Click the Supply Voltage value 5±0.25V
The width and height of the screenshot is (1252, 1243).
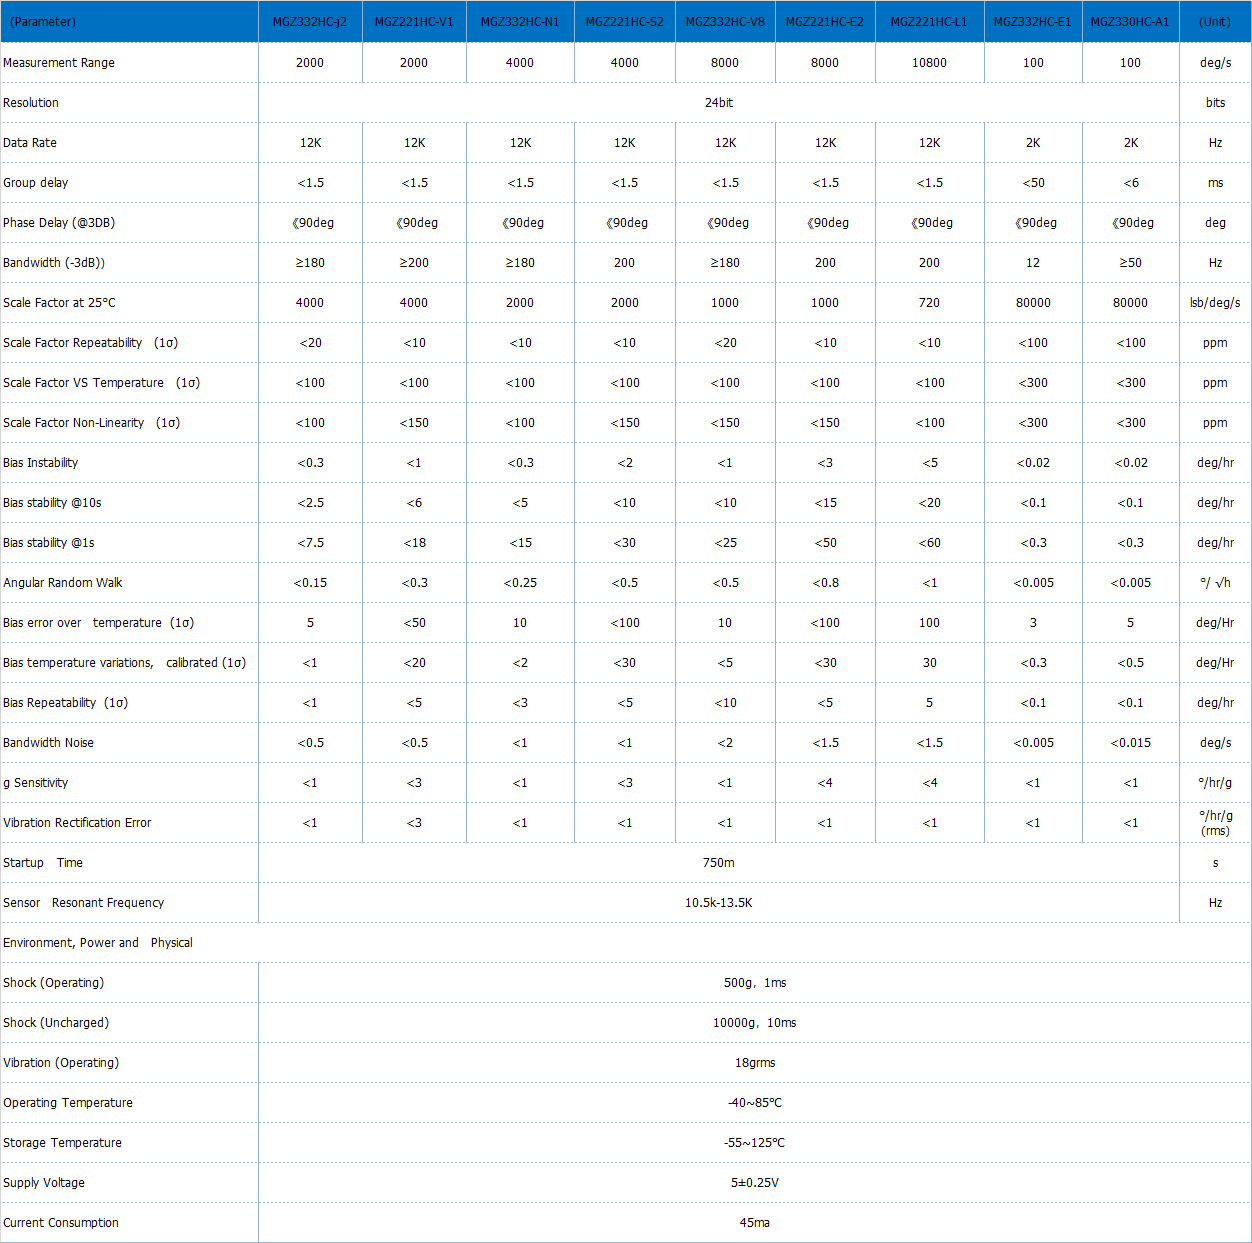(x=754, y=1183)
